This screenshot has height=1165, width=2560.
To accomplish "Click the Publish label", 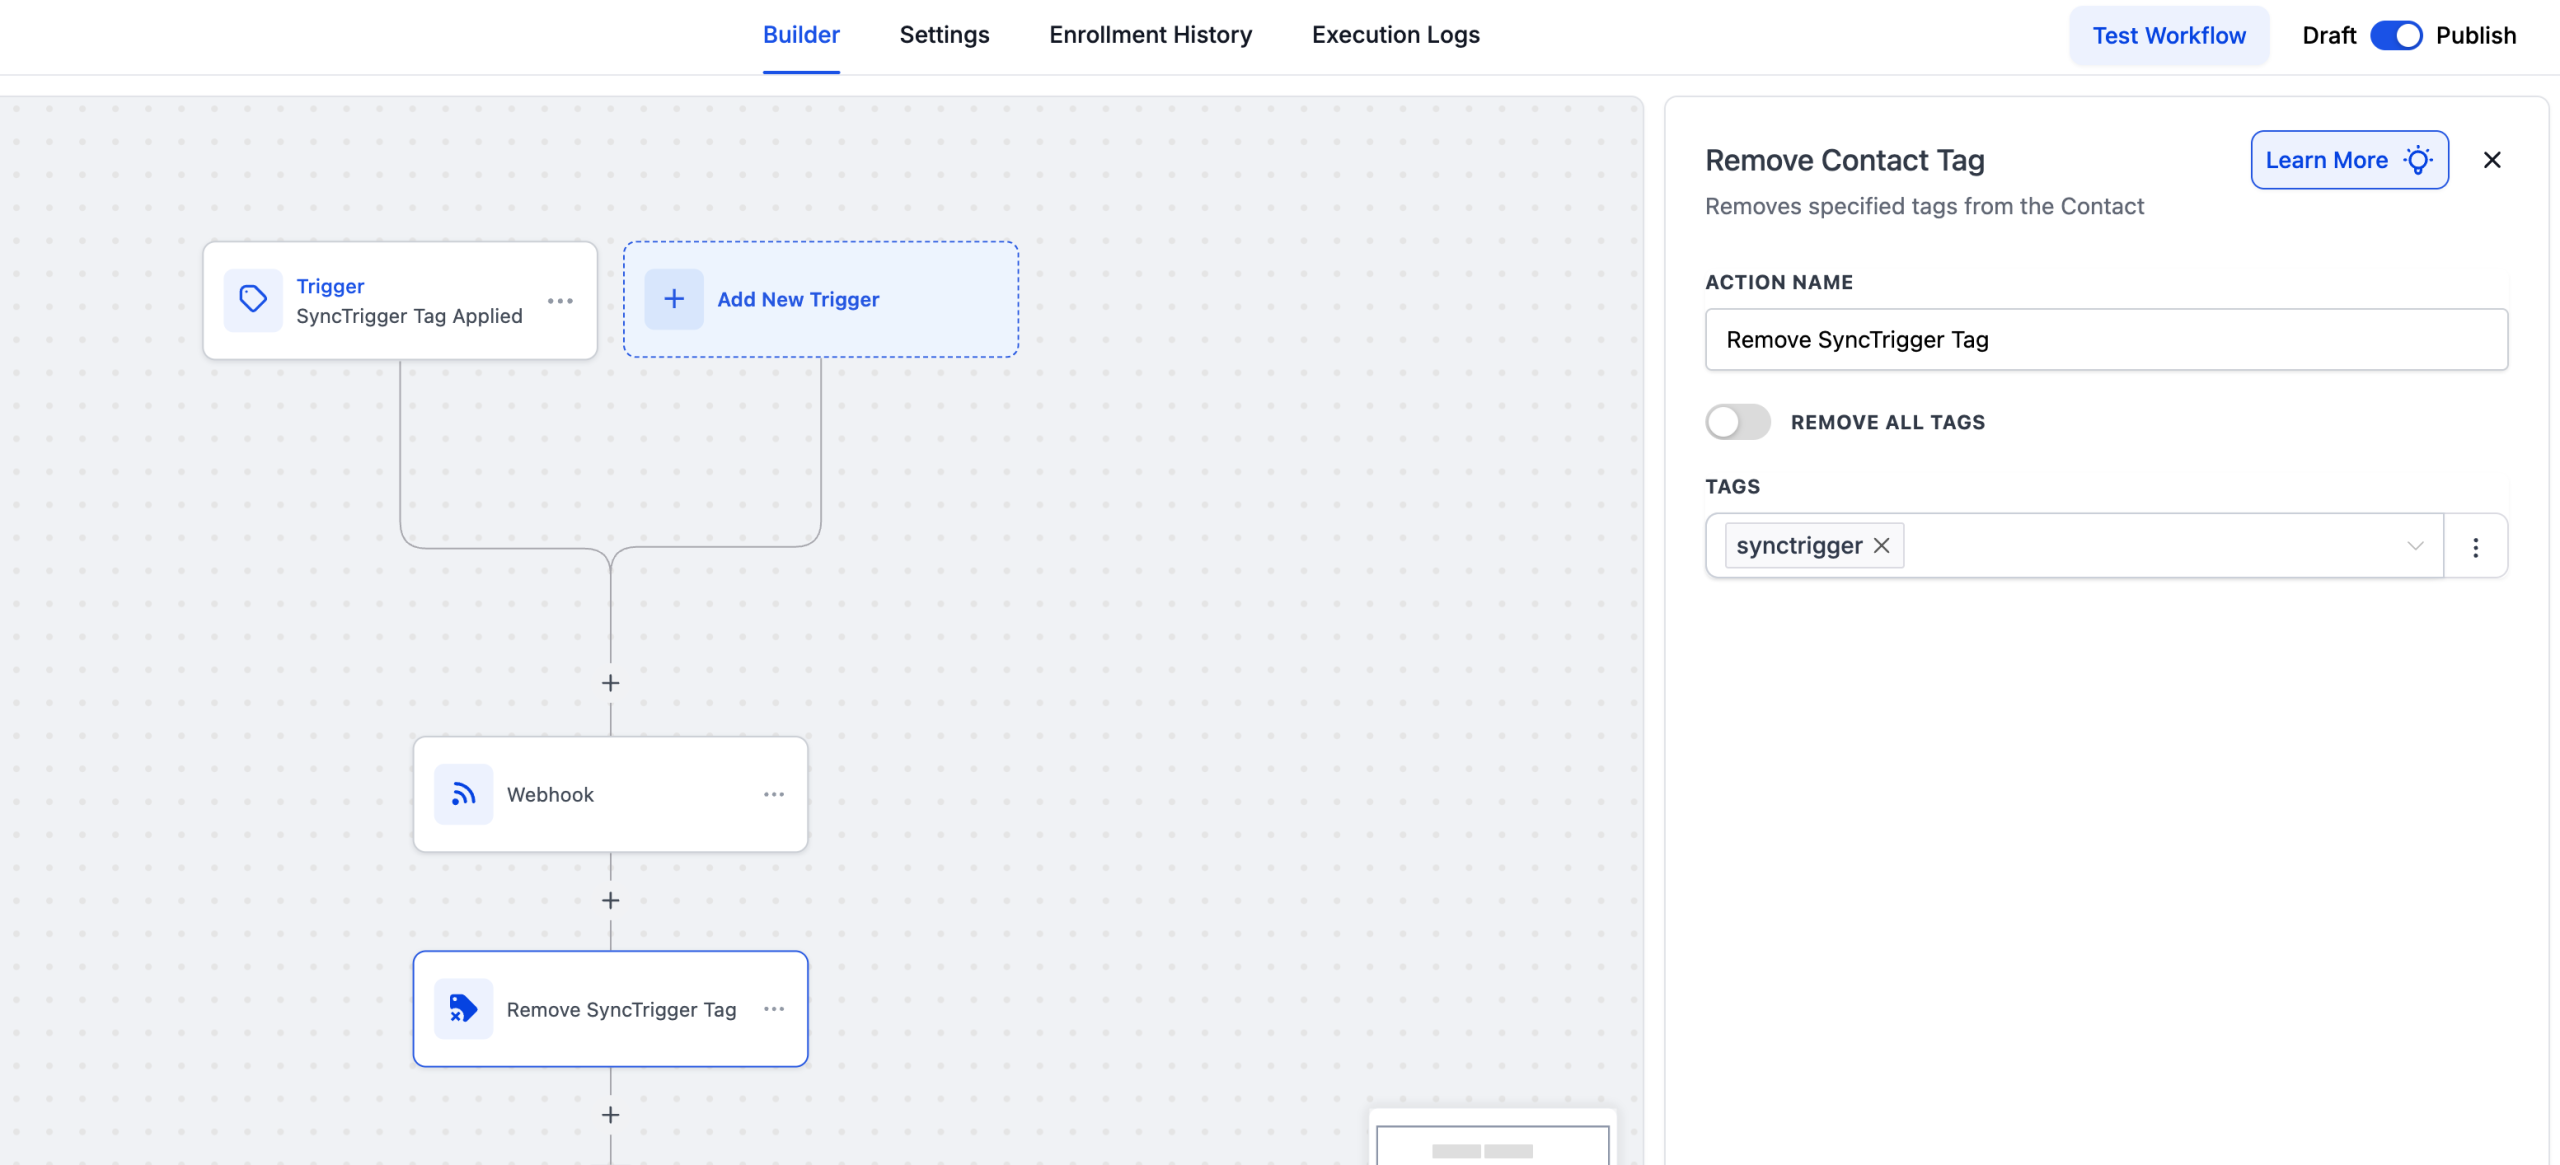I will (2475, 36).
